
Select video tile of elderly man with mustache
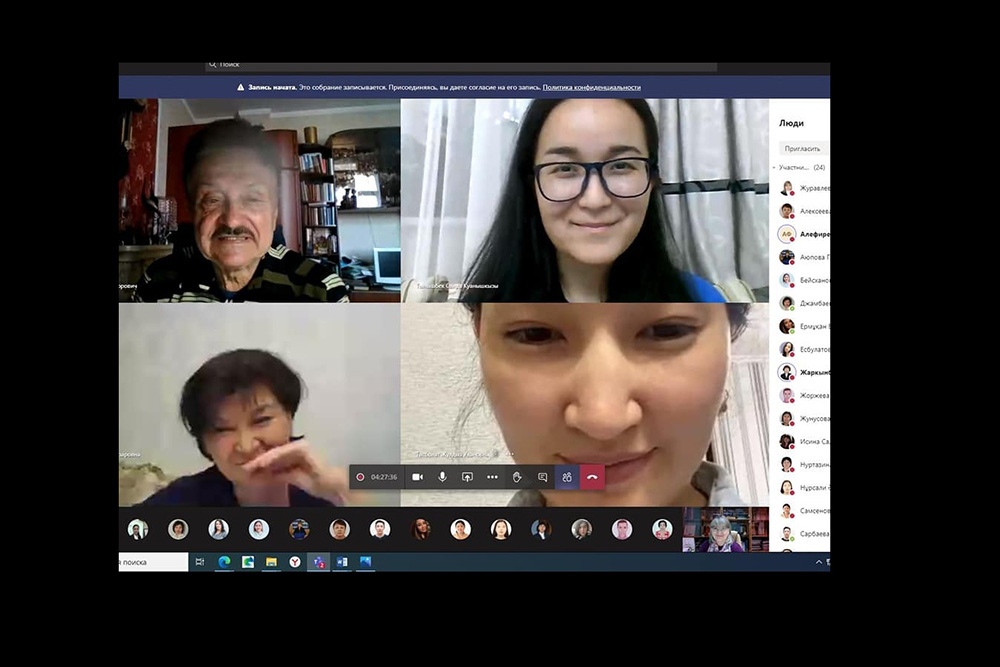tap(260, 200)
